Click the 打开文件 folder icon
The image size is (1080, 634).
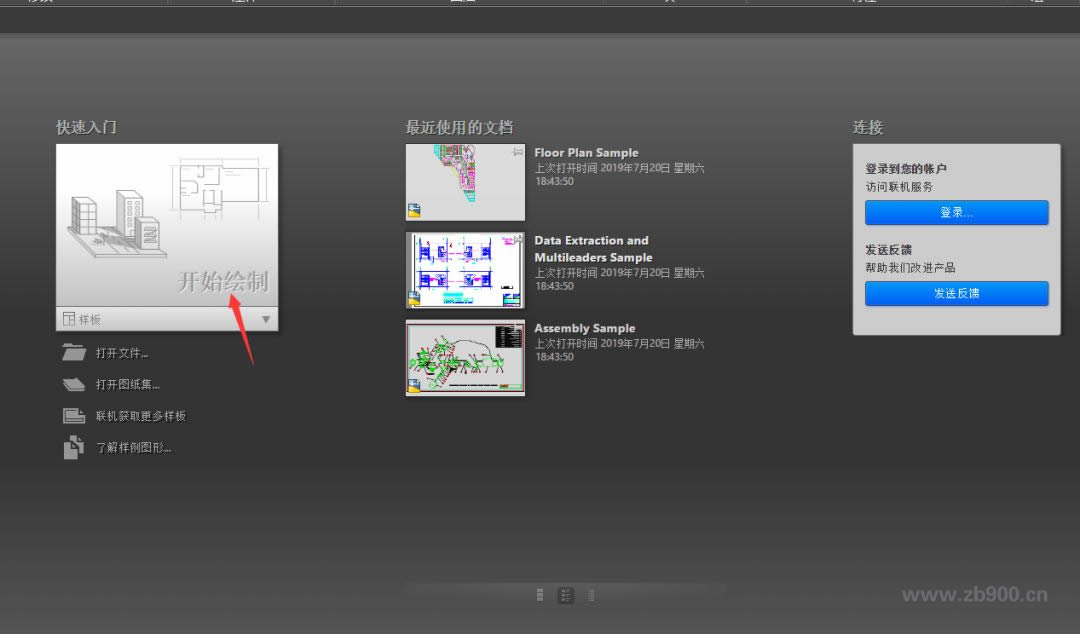click(74, 352)
